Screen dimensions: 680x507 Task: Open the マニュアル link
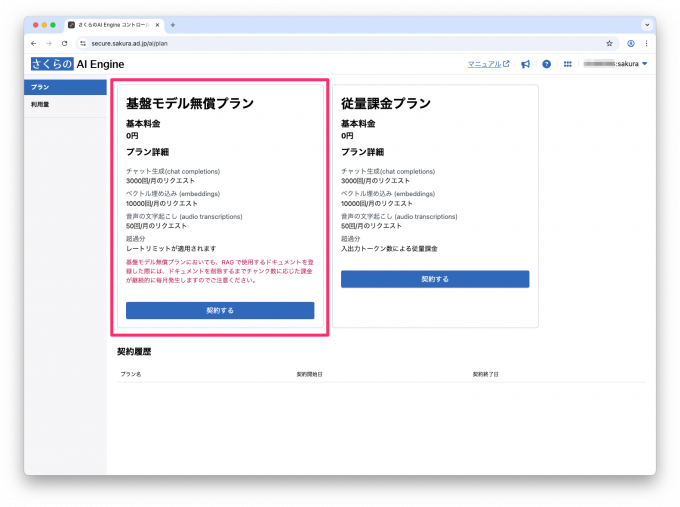(x=488, y=64)
